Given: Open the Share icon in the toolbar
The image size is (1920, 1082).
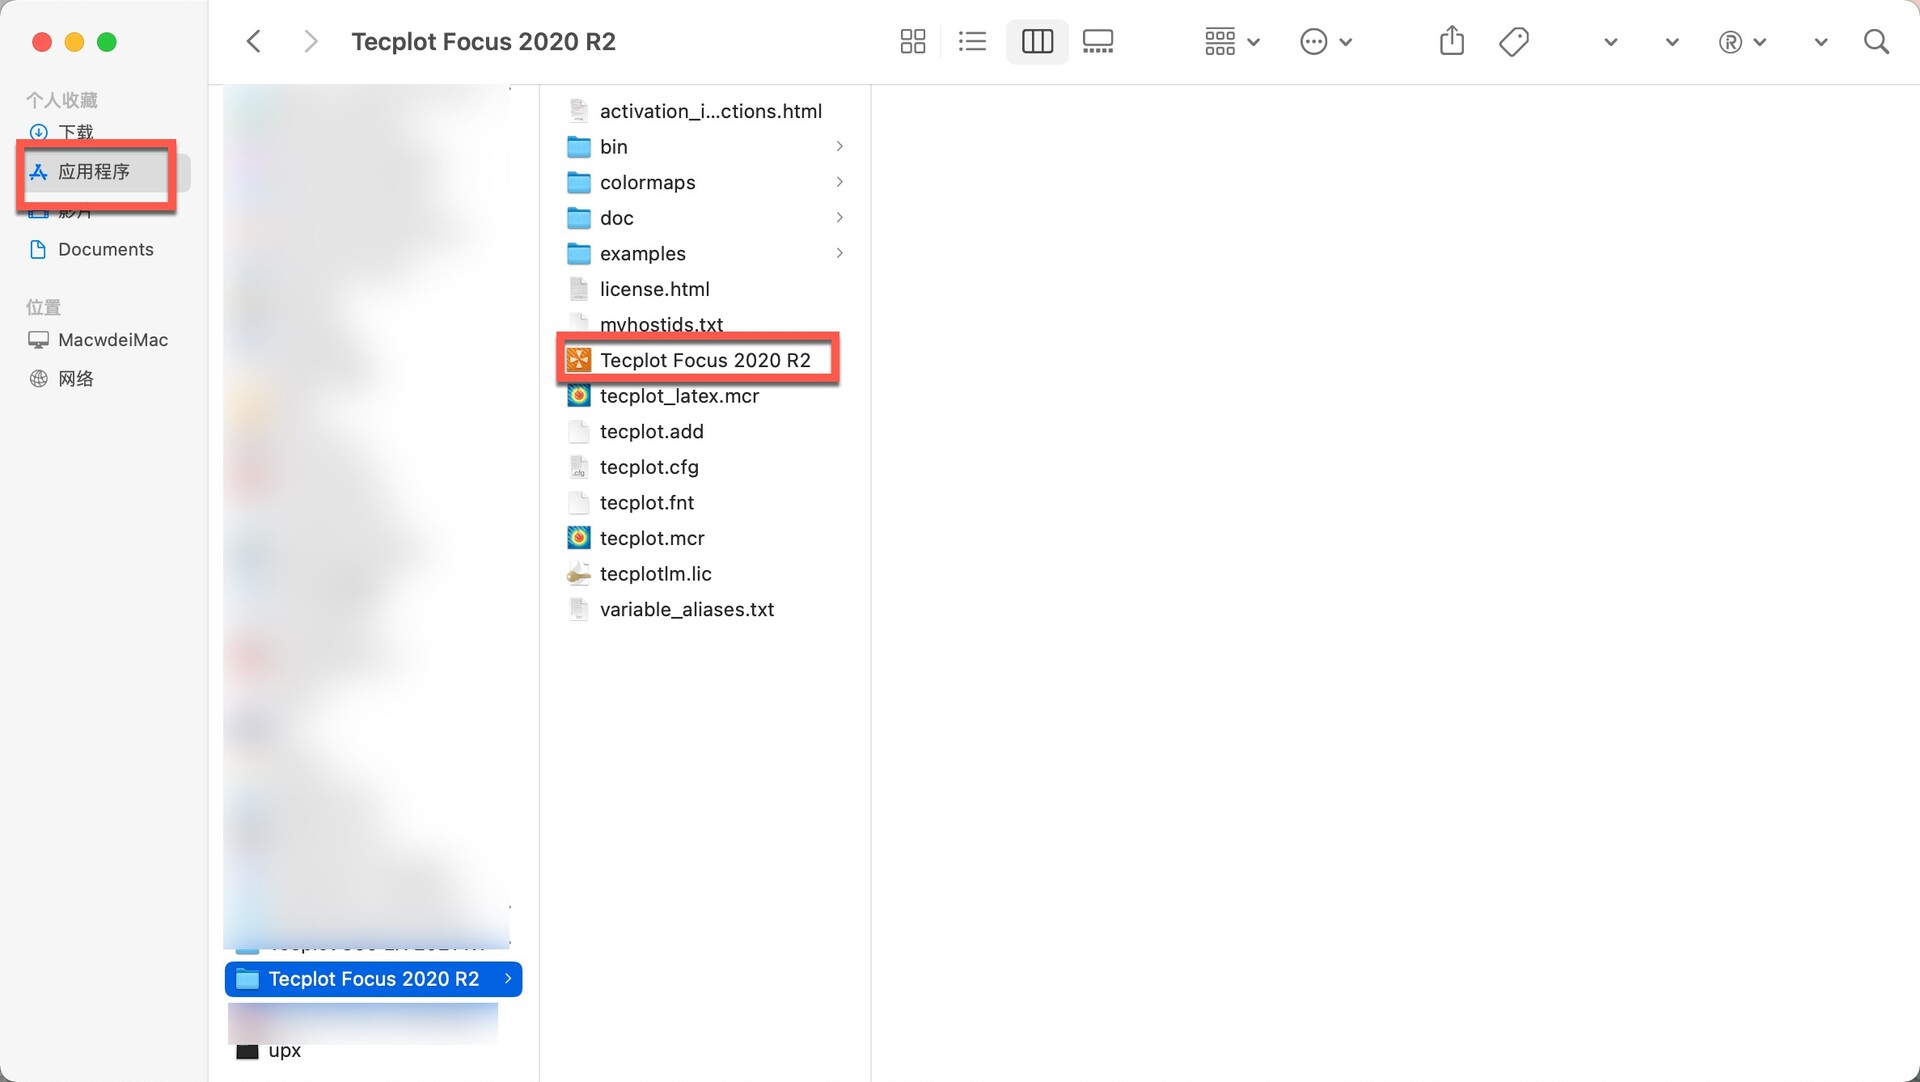Looking at the screenshot, I should pyautogui.click(x=1451, y=41).
